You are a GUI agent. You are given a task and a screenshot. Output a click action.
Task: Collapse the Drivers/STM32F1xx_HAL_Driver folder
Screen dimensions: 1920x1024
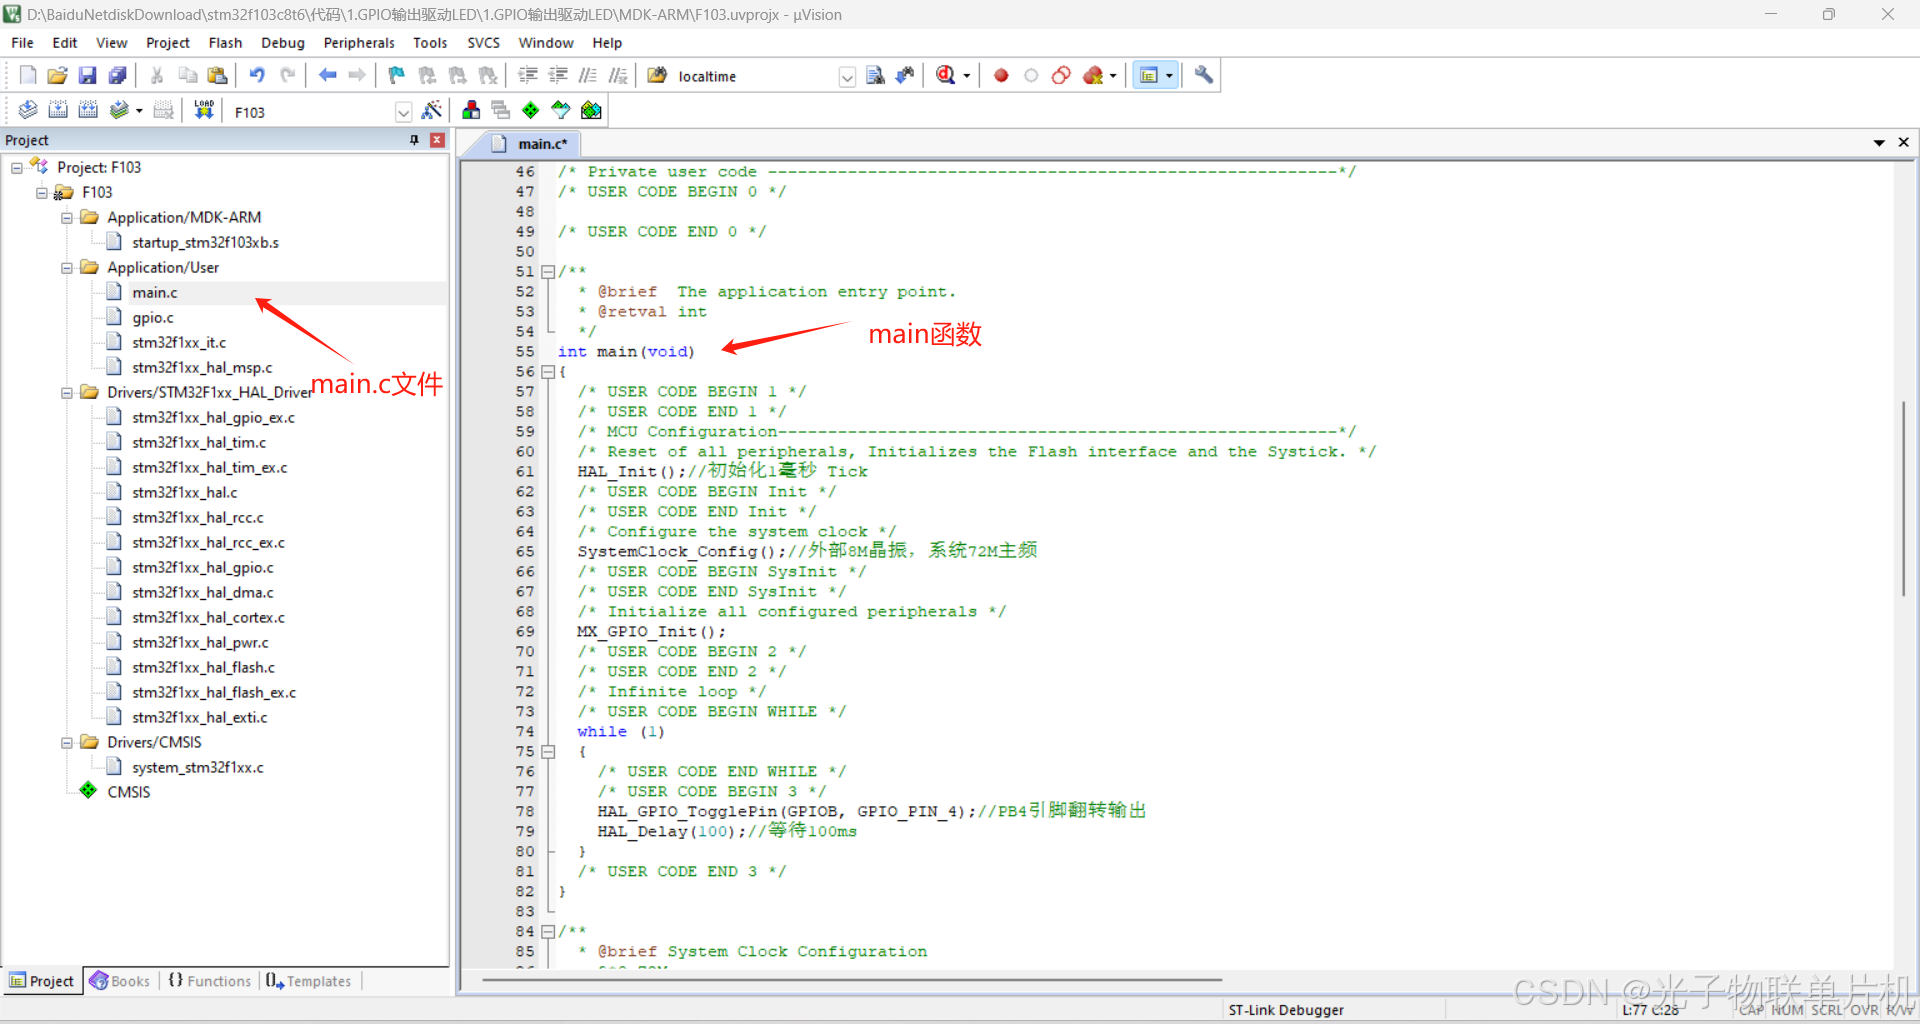coord(67,392)
